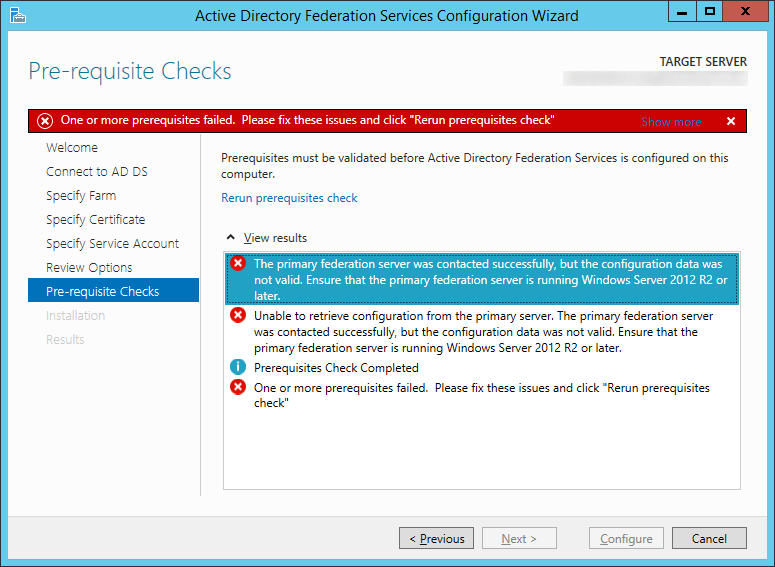The height and width of the screenshot is (567, 775).
Task: Click the Previous button
Action: 436,538
